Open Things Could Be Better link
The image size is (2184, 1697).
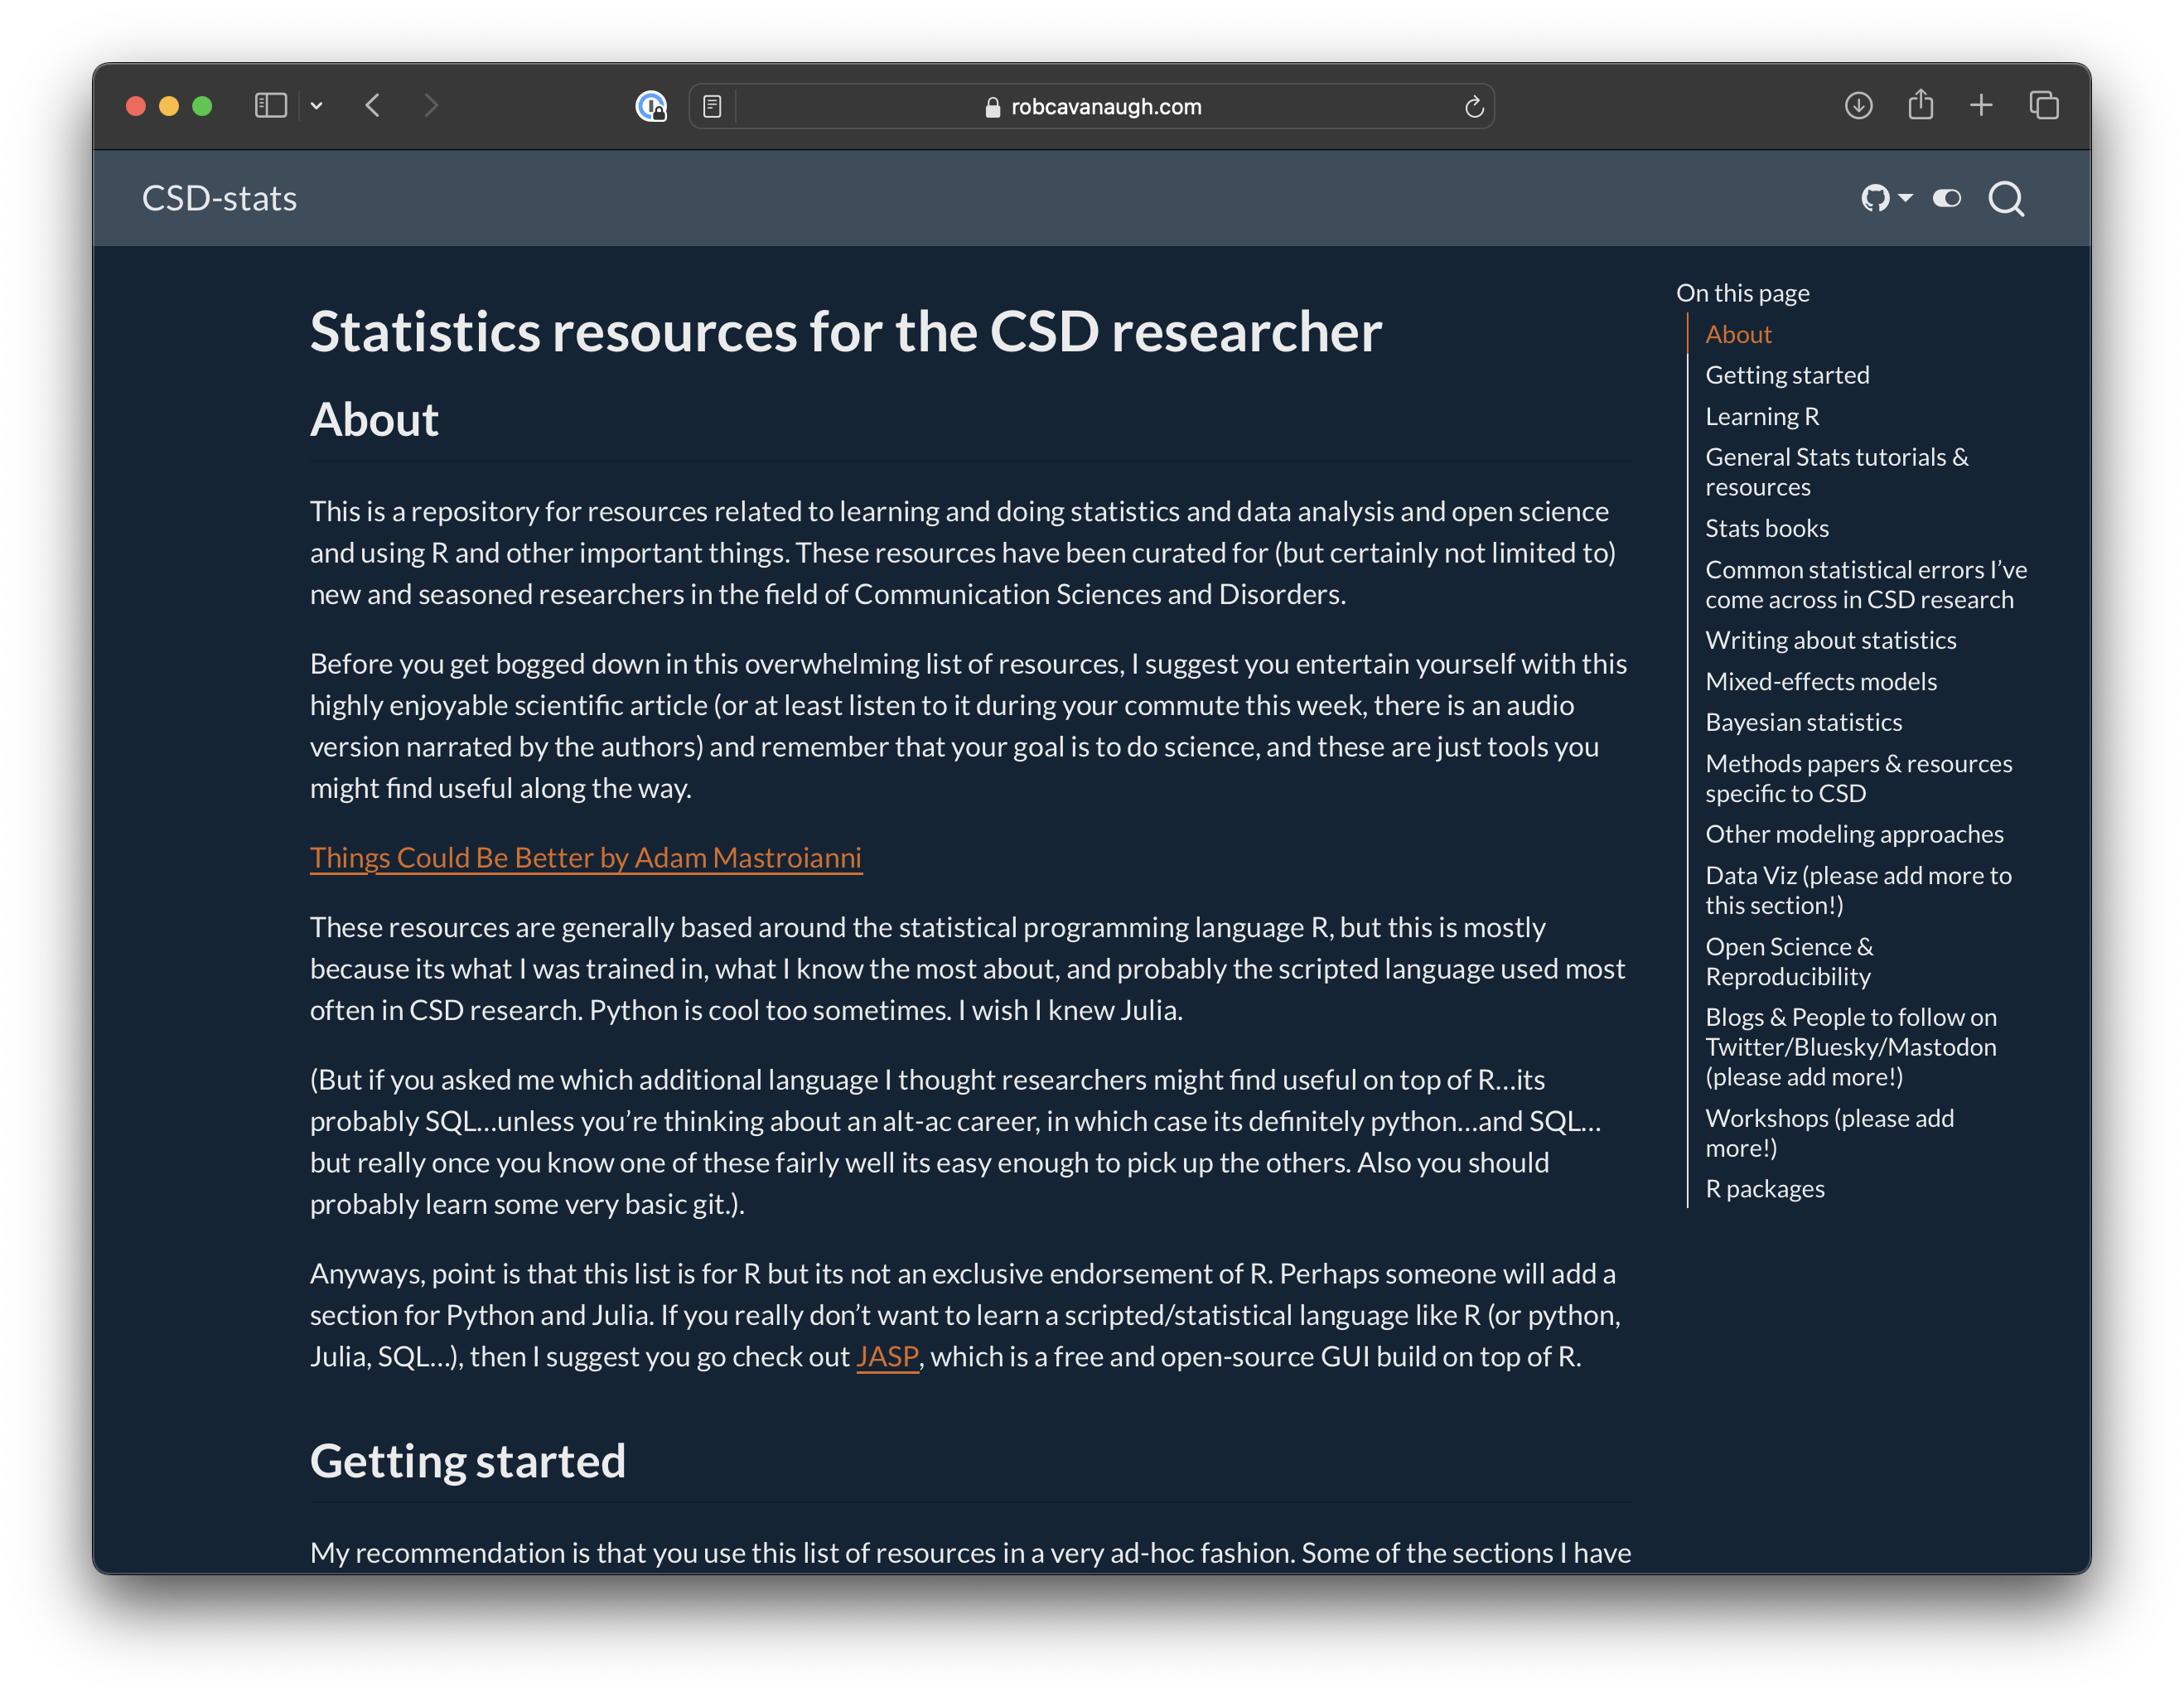pyautogui.click(x=585, y=858)
